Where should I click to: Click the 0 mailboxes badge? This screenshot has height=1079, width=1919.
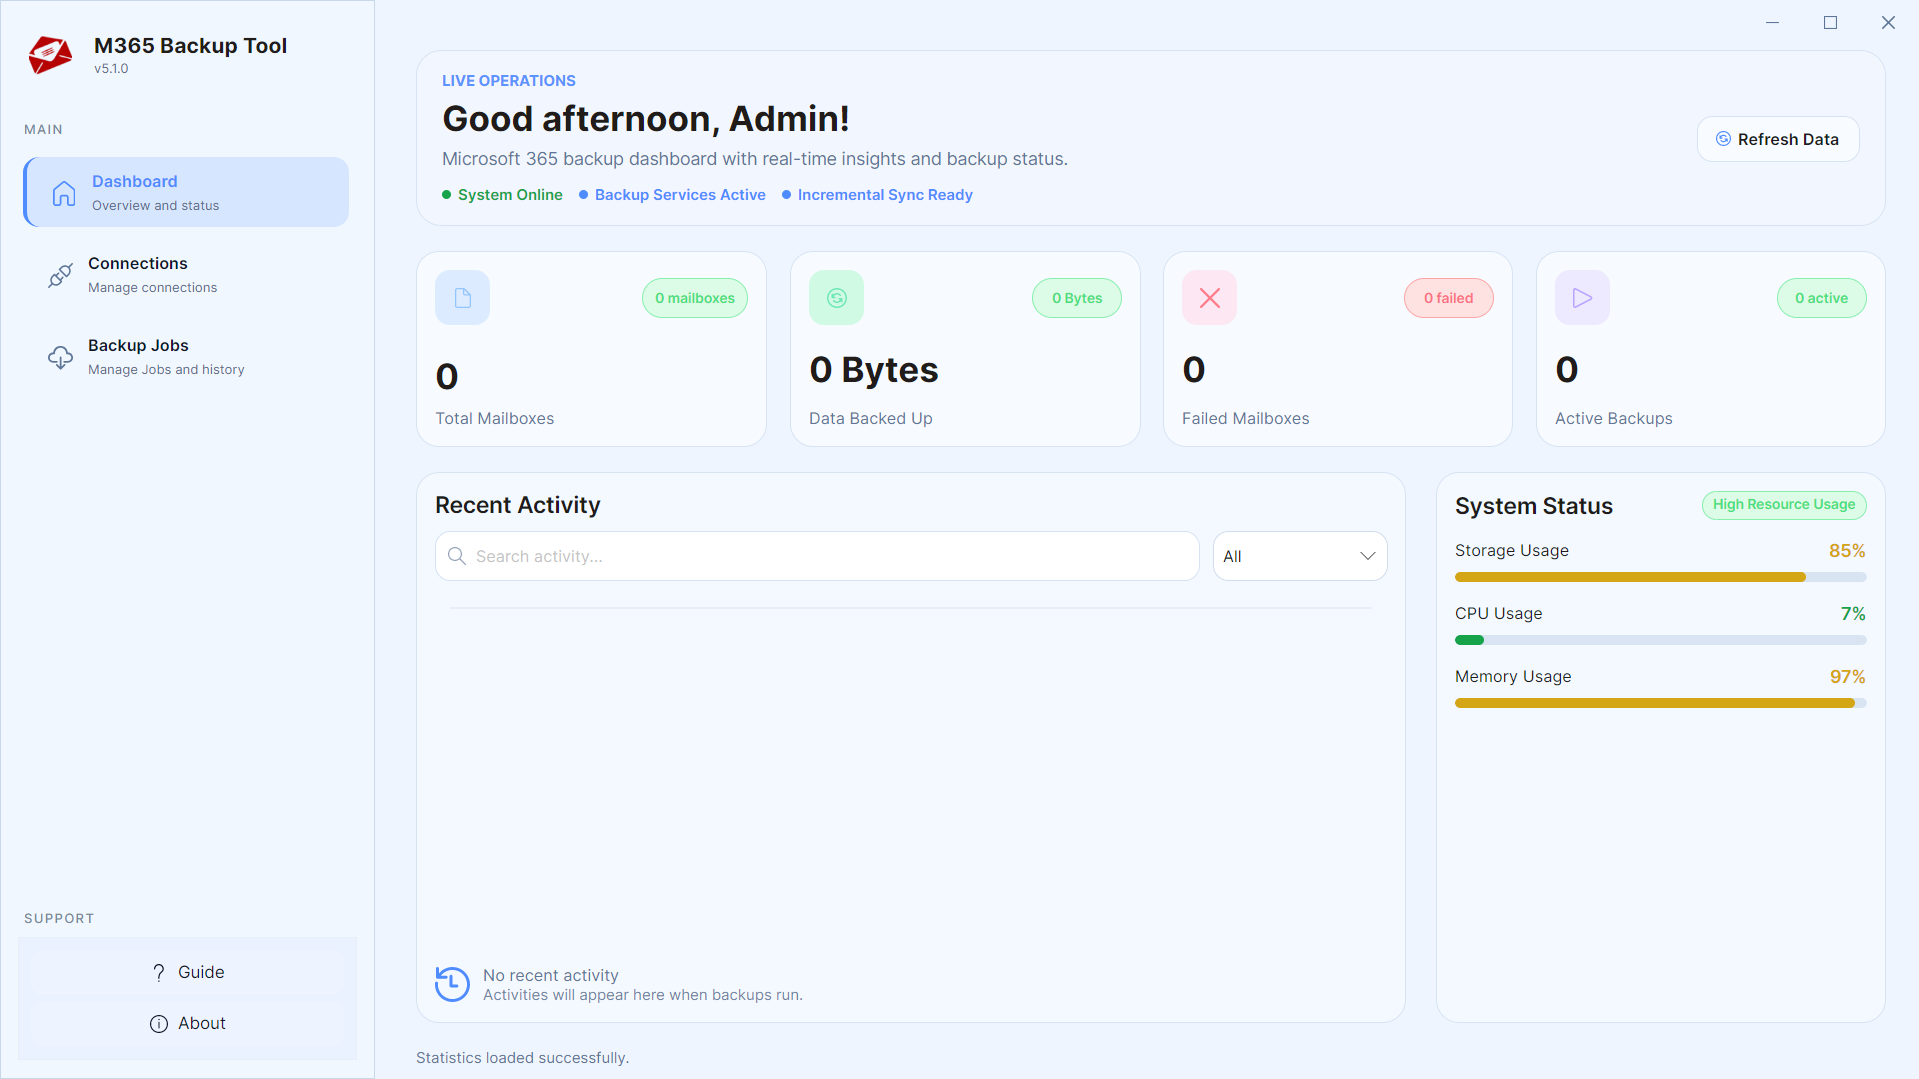(694, 298)
